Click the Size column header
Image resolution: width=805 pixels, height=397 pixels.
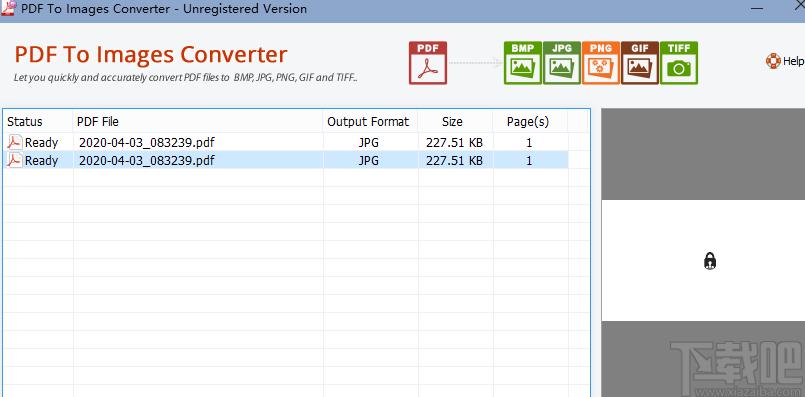pyautogui.click(x=452, y=122)
